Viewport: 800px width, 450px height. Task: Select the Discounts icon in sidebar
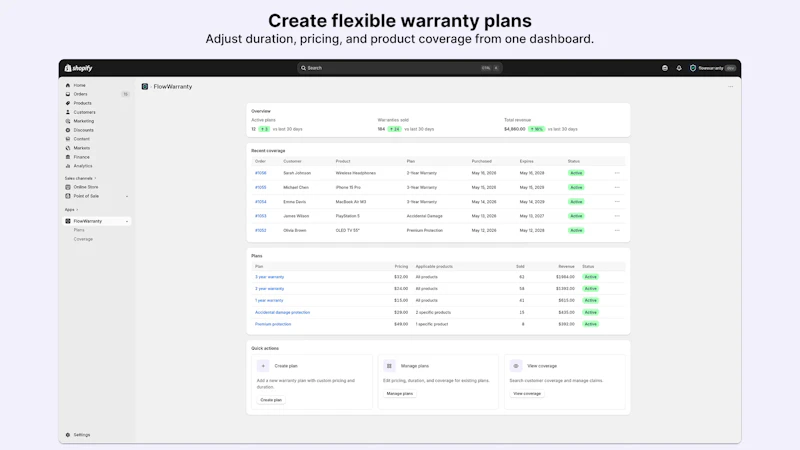(68, 130)
